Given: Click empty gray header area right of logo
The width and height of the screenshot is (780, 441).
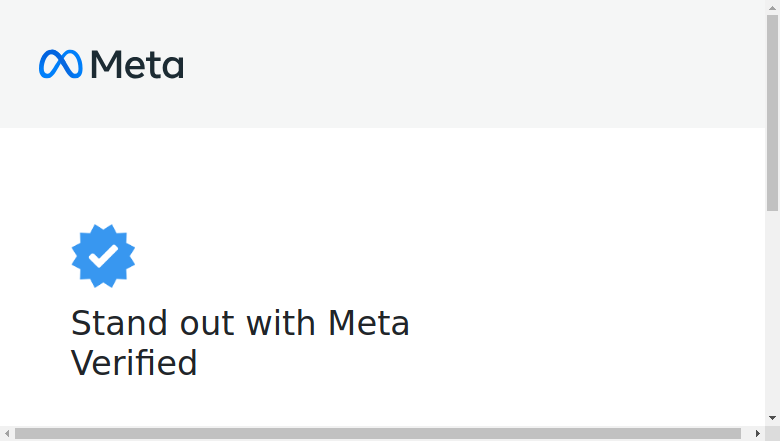Looking at the screenshot, I should tap(473, 64).
